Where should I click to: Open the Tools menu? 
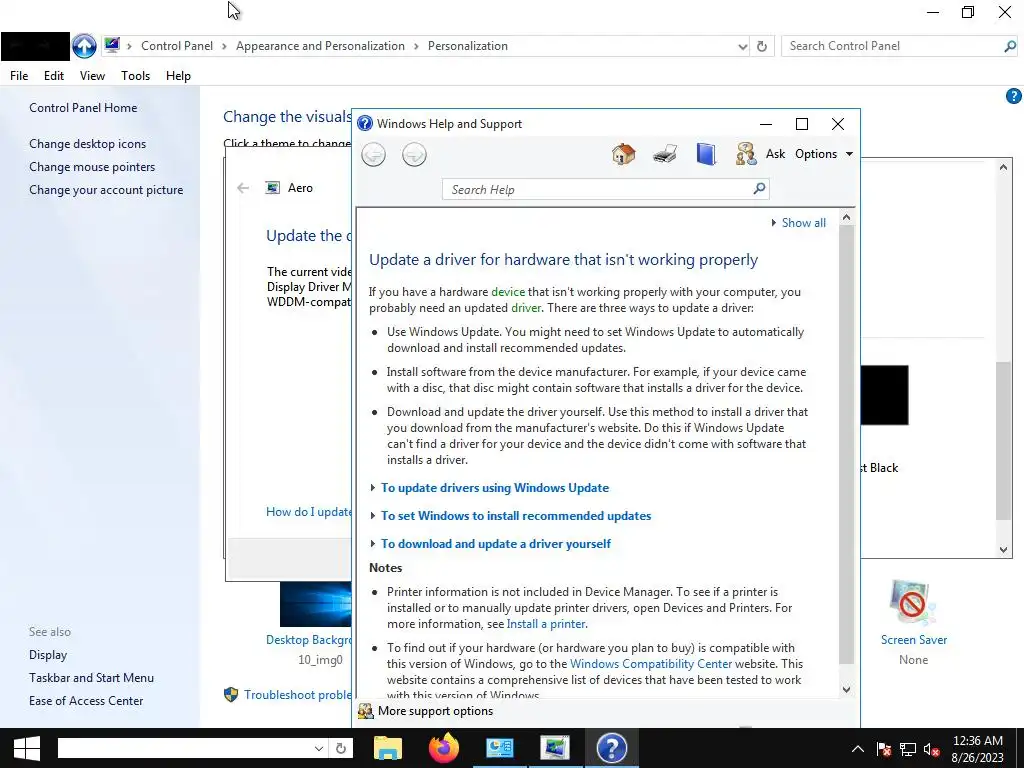(x=135, y=76)
